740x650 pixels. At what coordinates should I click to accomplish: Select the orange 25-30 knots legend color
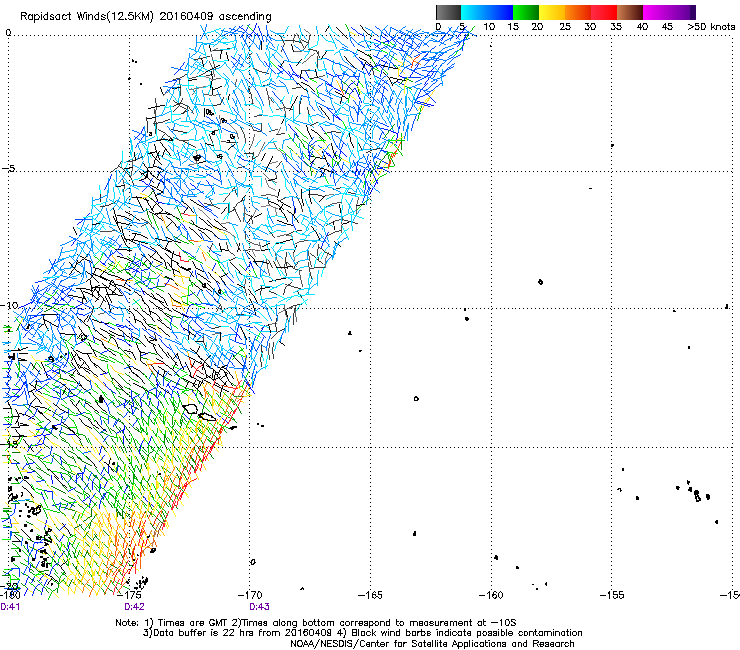578,12
